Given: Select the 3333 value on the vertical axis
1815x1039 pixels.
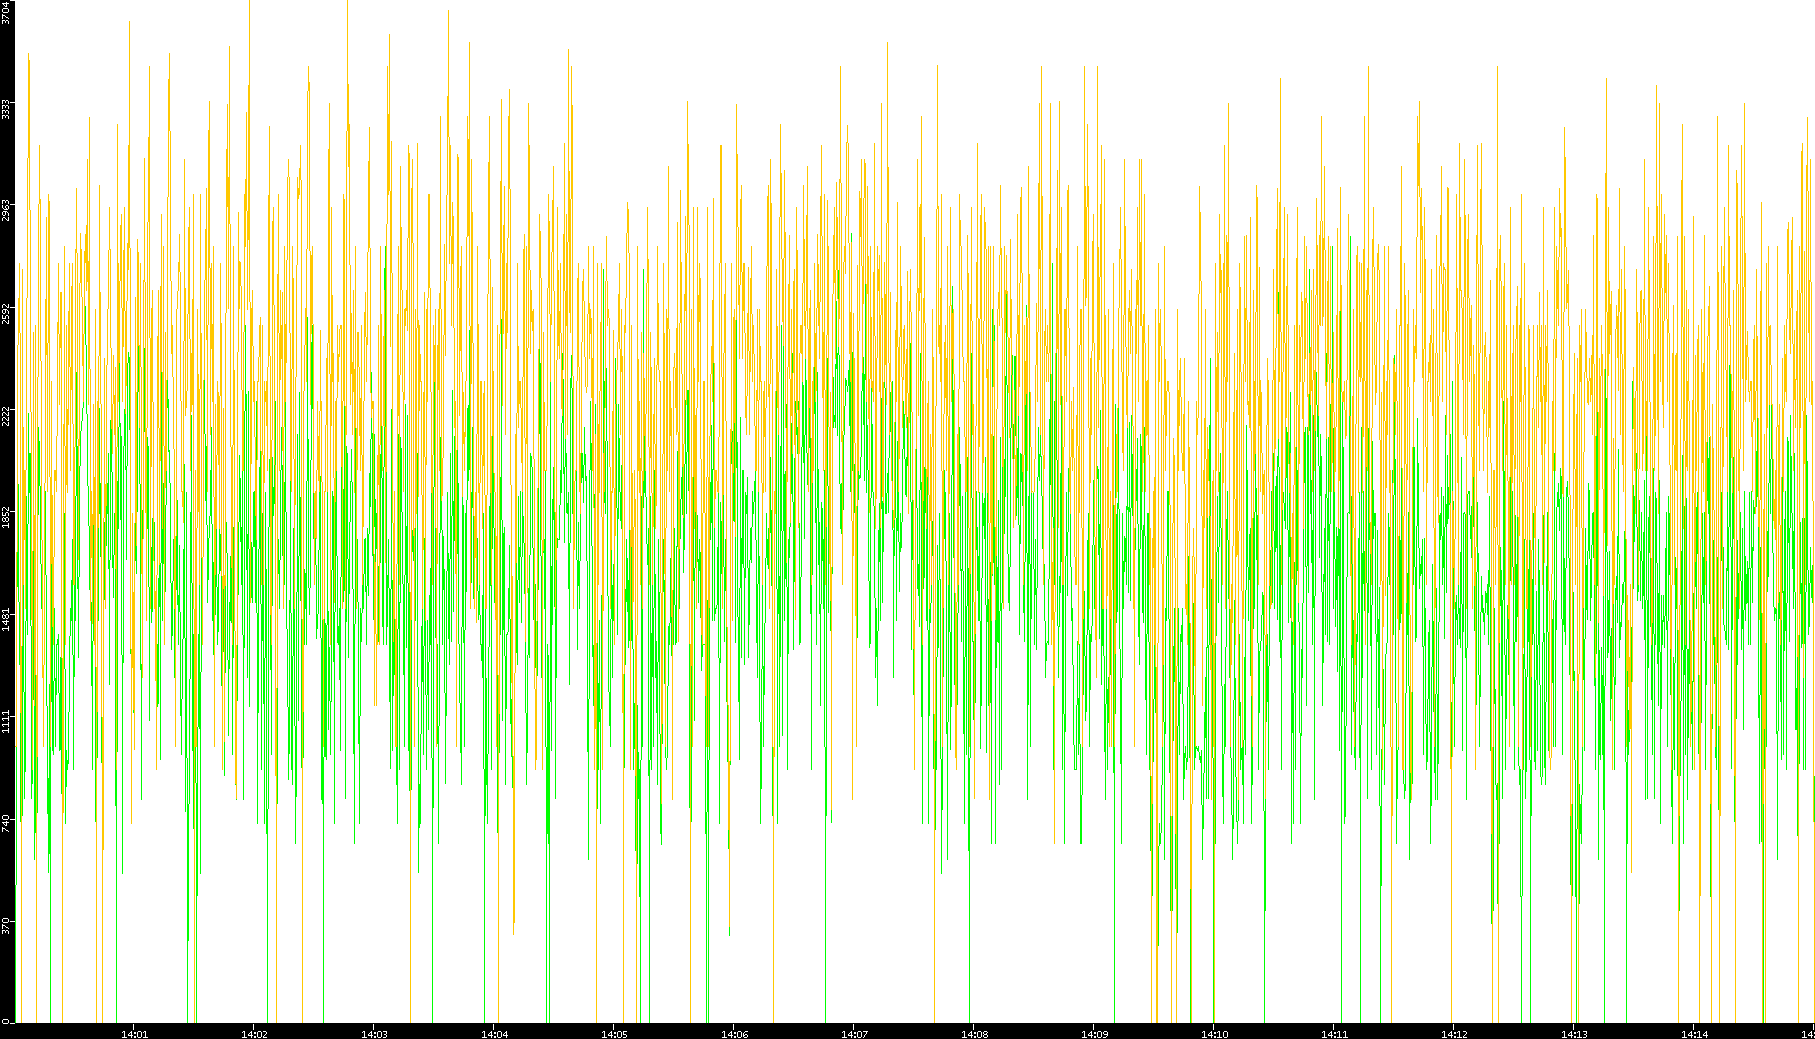Looking at the screenshot, I should coord(7,109).
